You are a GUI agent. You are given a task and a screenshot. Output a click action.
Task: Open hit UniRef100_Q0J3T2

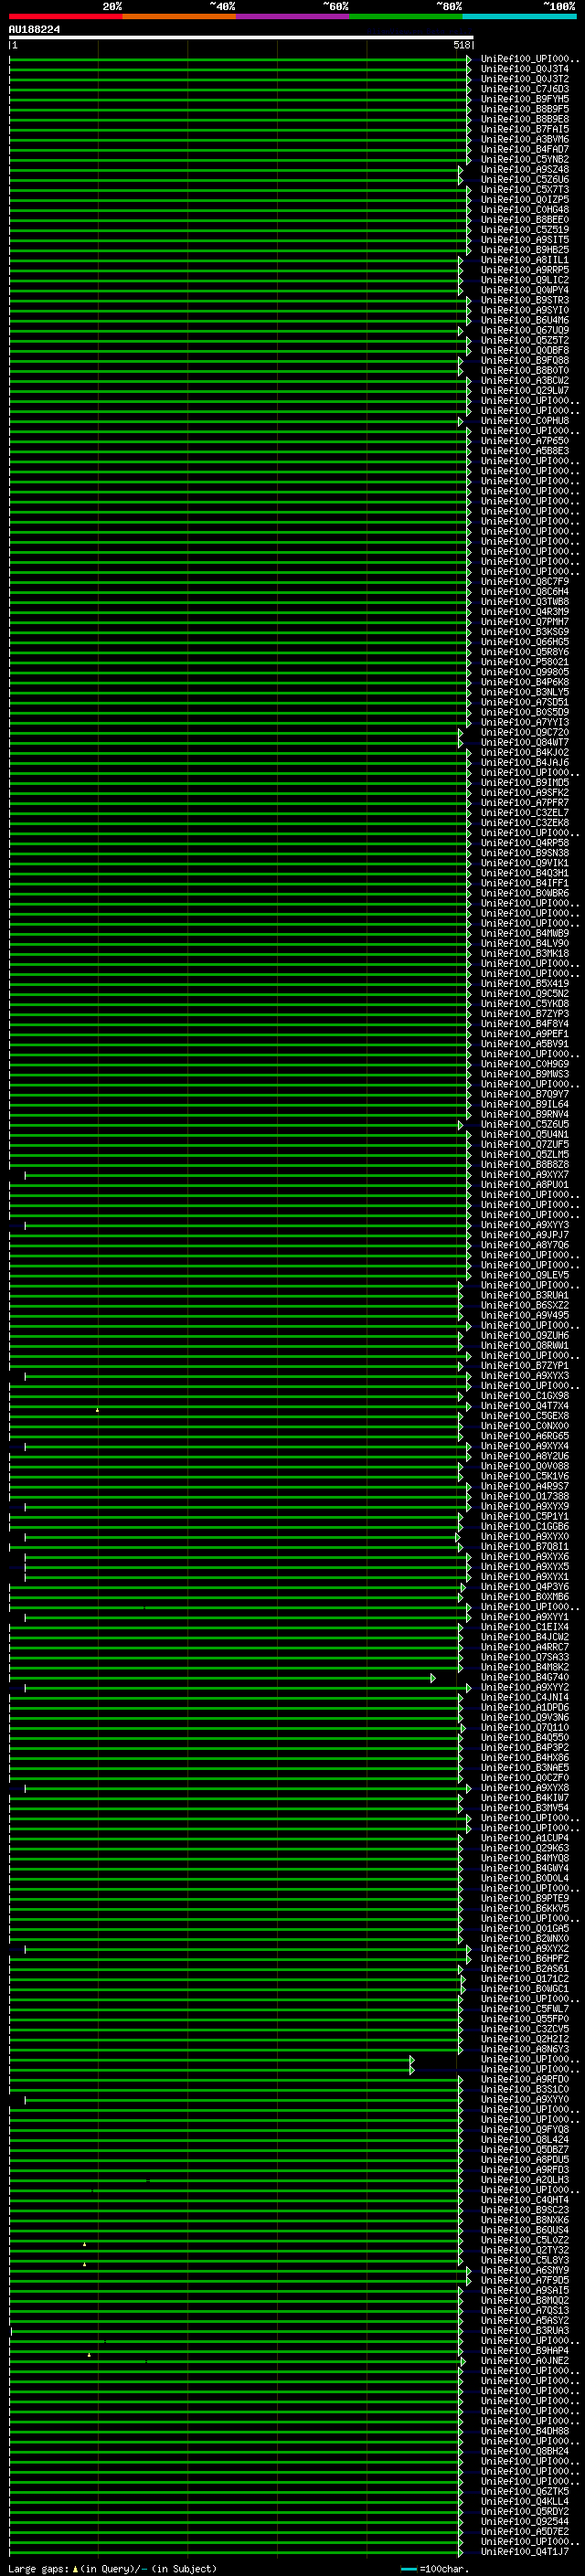tap(525, 79)
